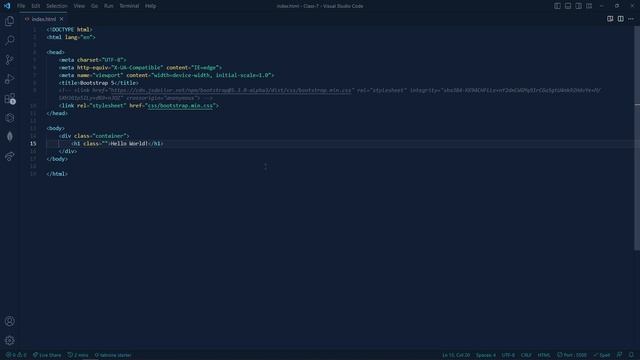This screenshot has height=360, width=640.
Task: Open the preview icon in editor toolbar
Action: point(610,19)
